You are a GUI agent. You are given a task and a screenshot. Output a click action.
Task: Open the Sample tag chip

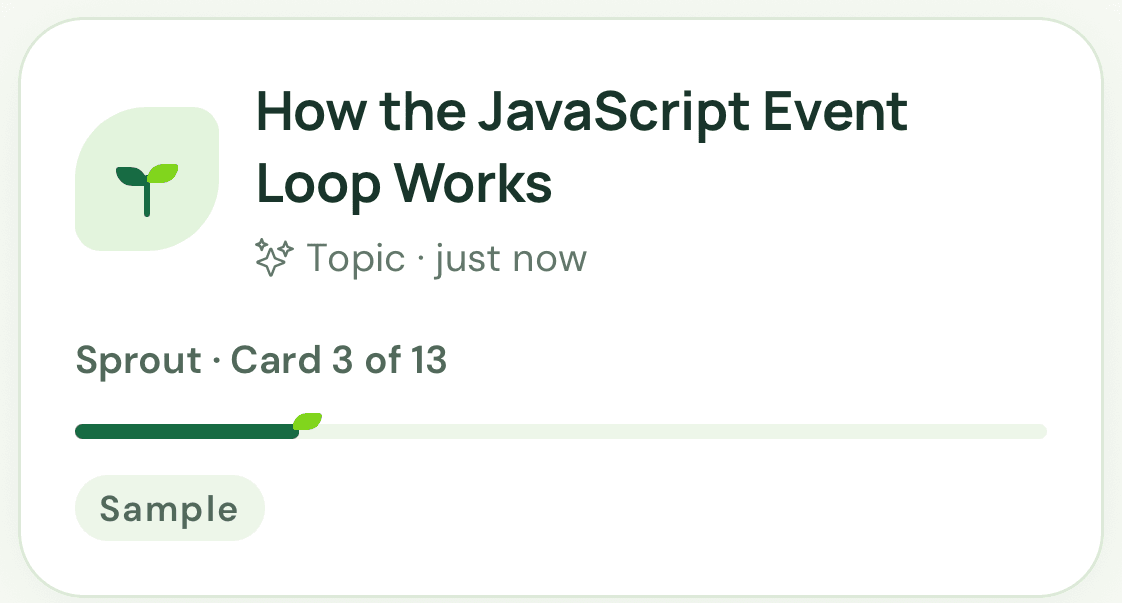[170, 508]
